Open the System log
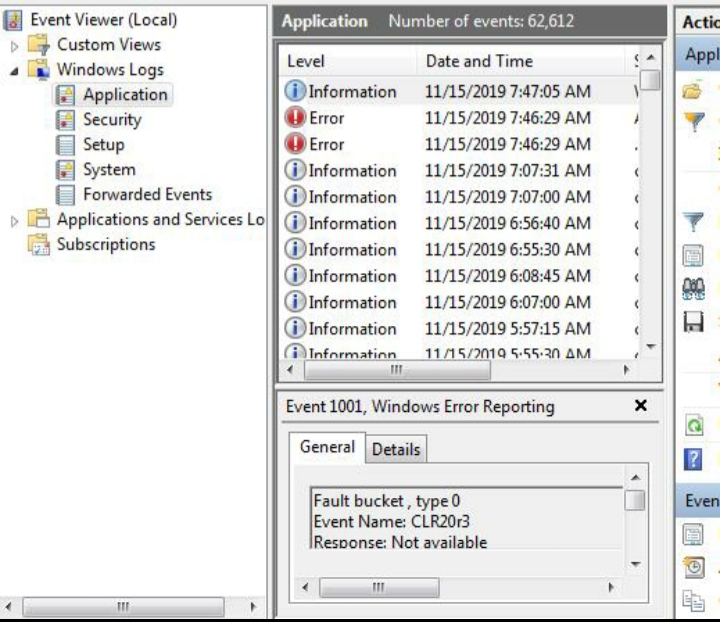This screenshot has height=622, width=720. (x=109, y=169)
